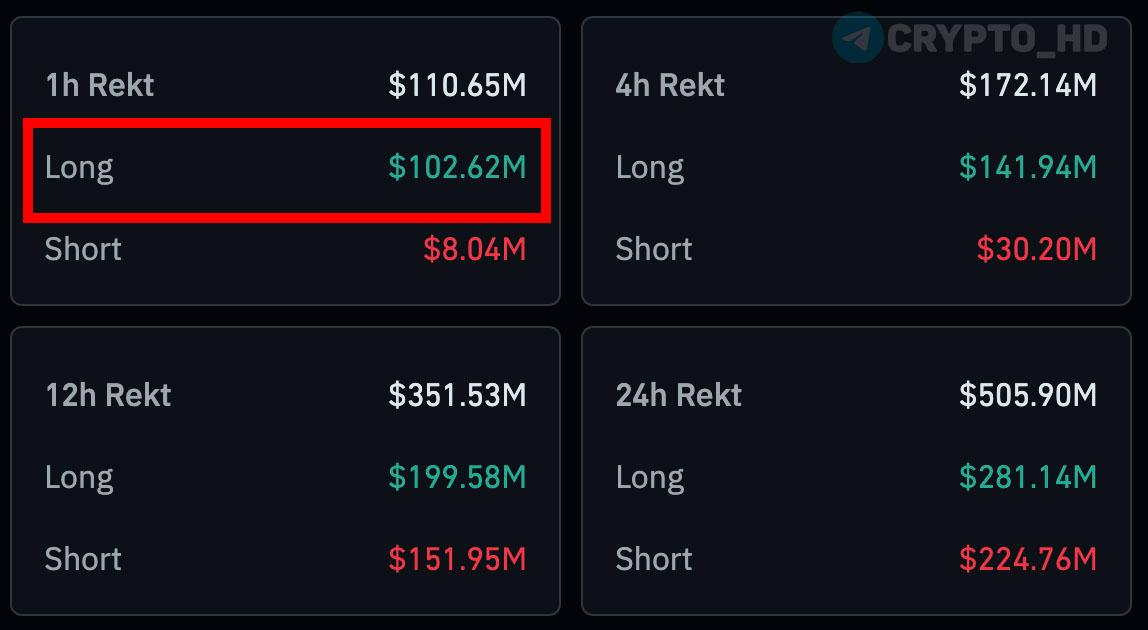Viewport: 1148px width, 630px height.
Task: Click the $110.65M 1h total value
Action: (x=457, y=85)
